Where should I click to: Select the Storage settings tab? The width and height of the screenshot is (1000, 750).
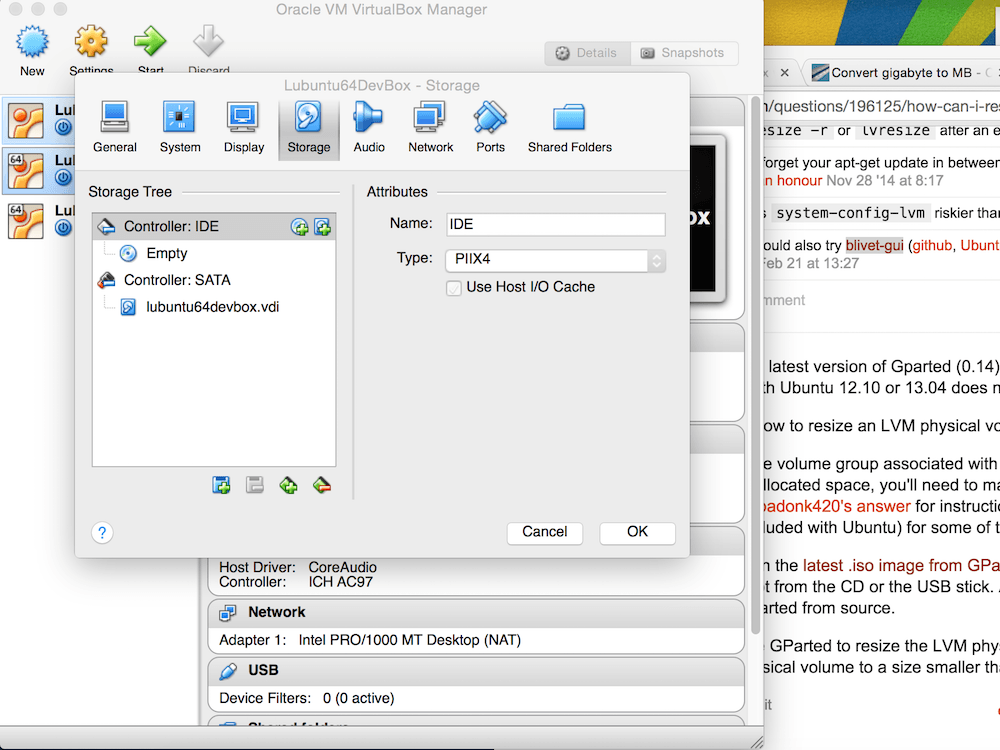(309, 128)
